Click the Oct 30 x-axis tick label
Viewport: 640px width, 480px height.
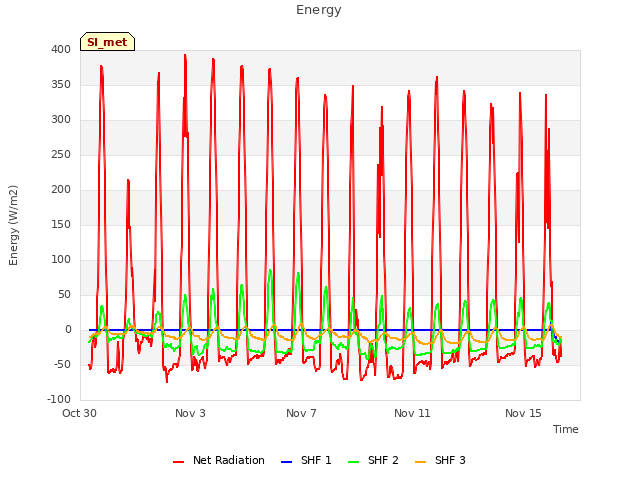click(x=79, y=413)
